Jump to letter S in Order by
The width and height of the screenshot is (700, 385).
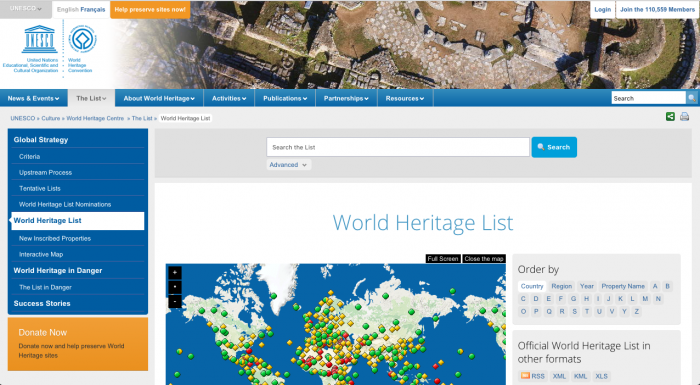click(575, 311)
